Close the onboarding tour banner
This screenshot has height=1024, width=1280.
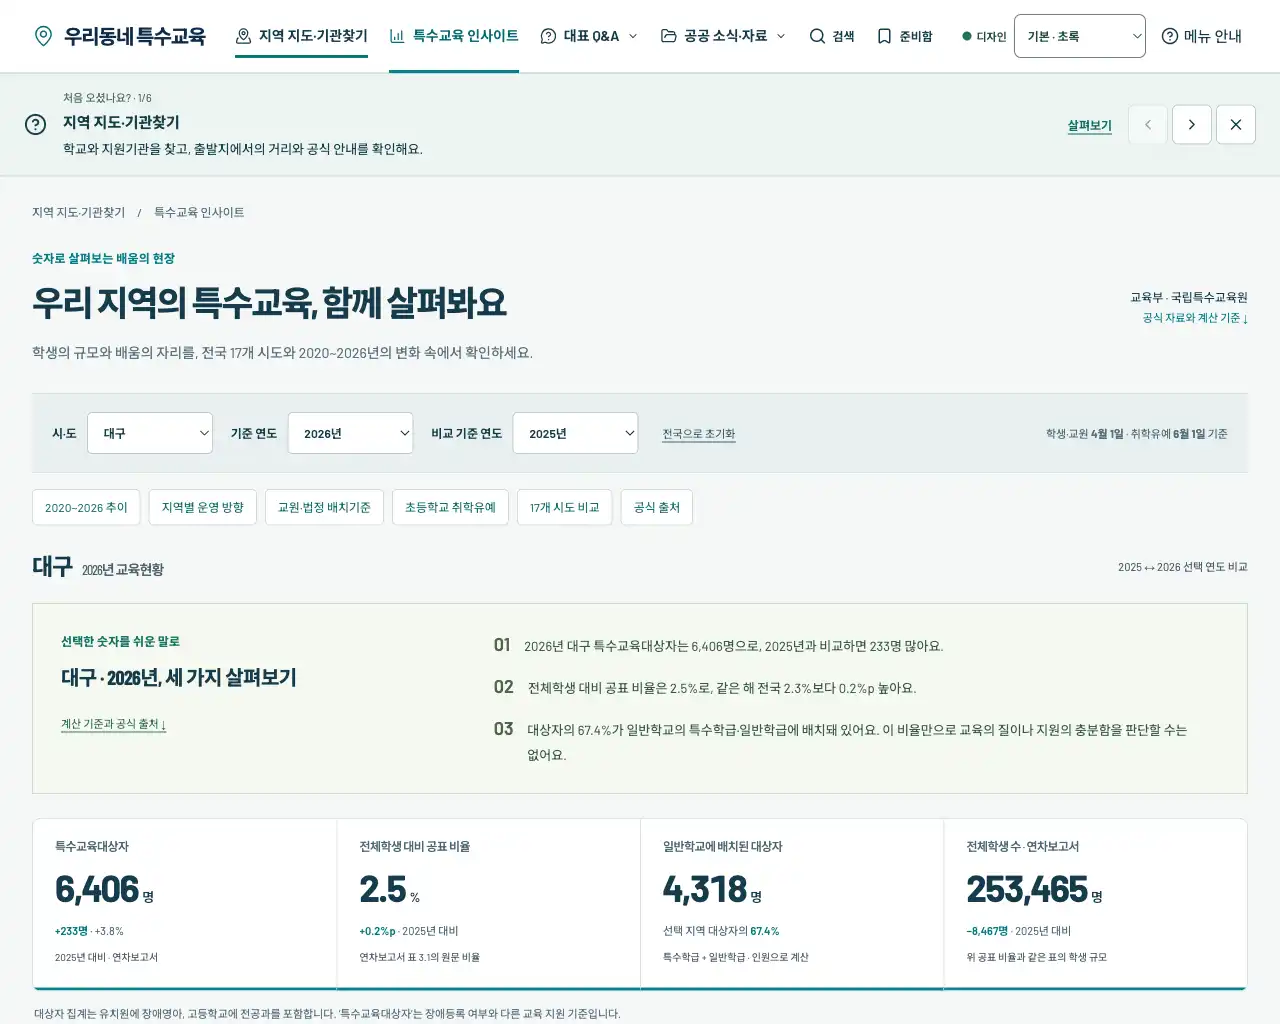click(1236, 125)
